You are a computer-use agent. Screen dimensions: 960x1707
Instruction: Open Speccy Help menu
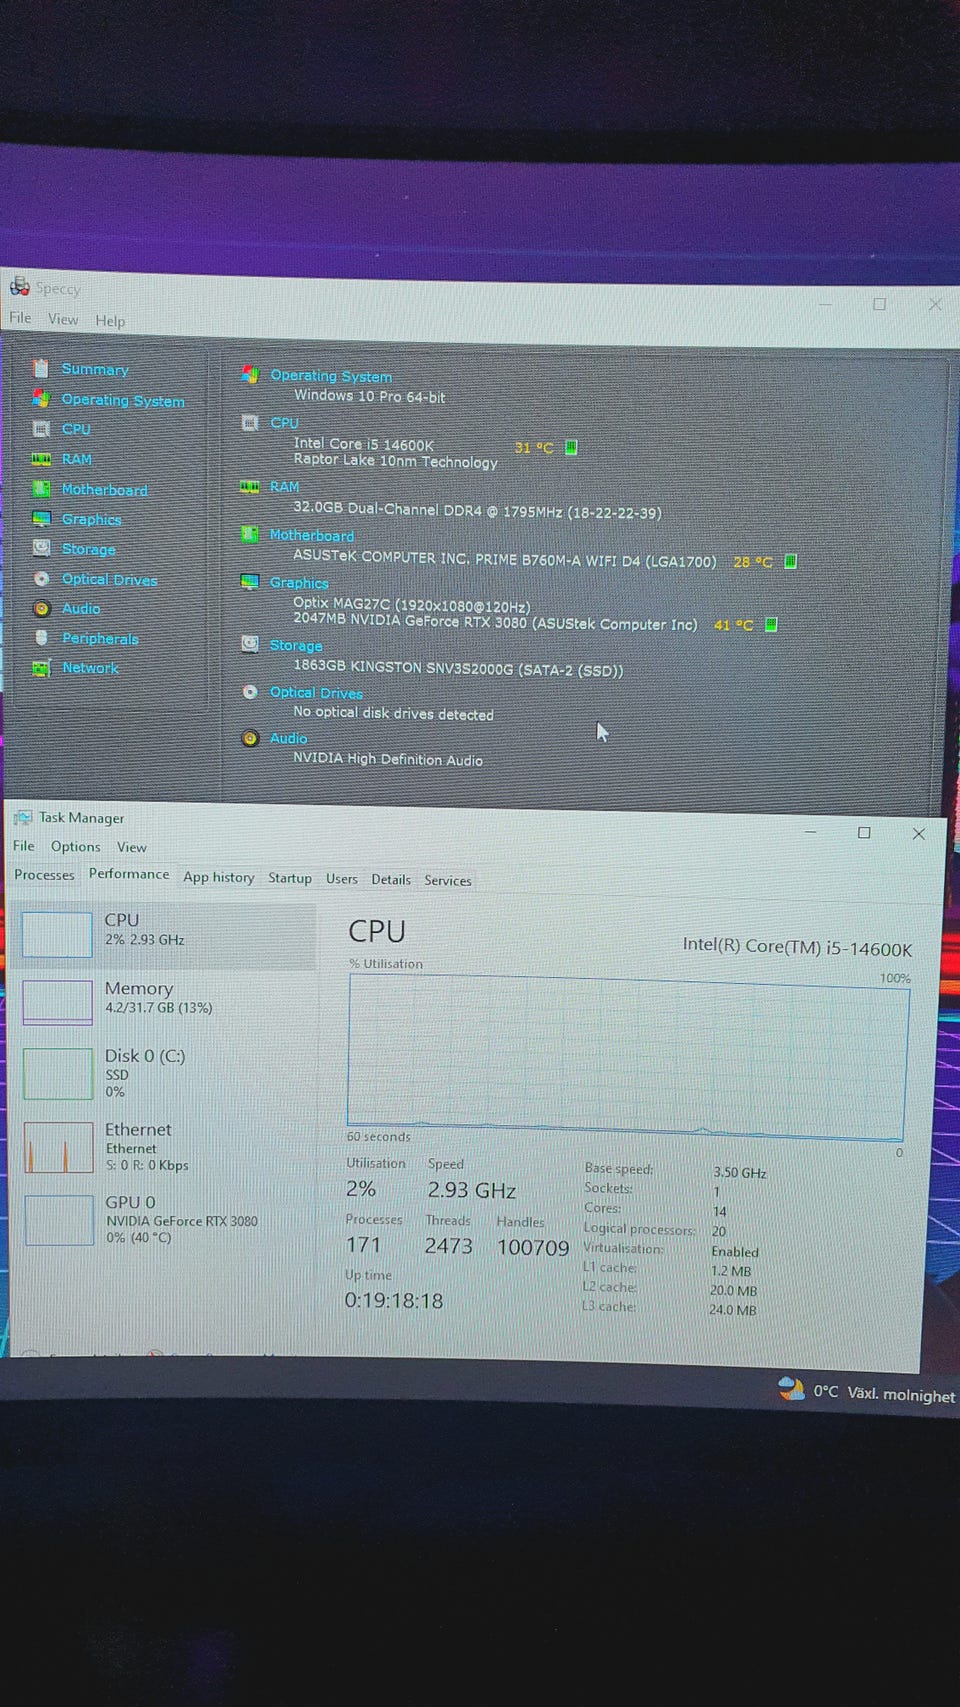point(110,321)
